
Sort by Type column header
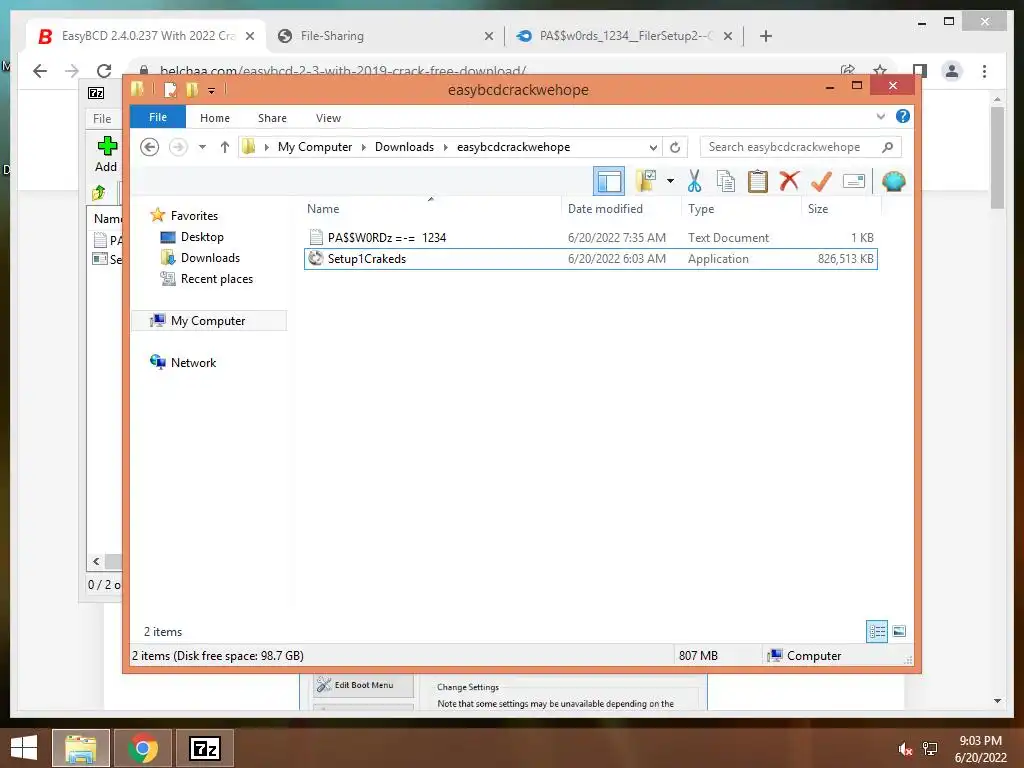click(x=741, y=208)
